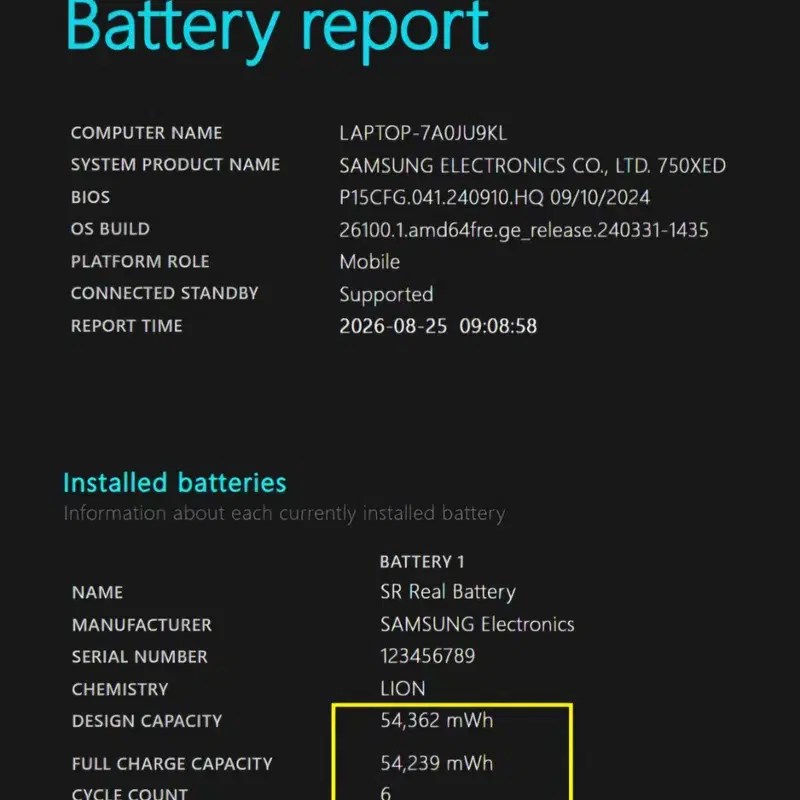Select the OS BUILD value text
The height and width of the screenshot is (800, 800).
pyautogui.click(x=523, y=230)
